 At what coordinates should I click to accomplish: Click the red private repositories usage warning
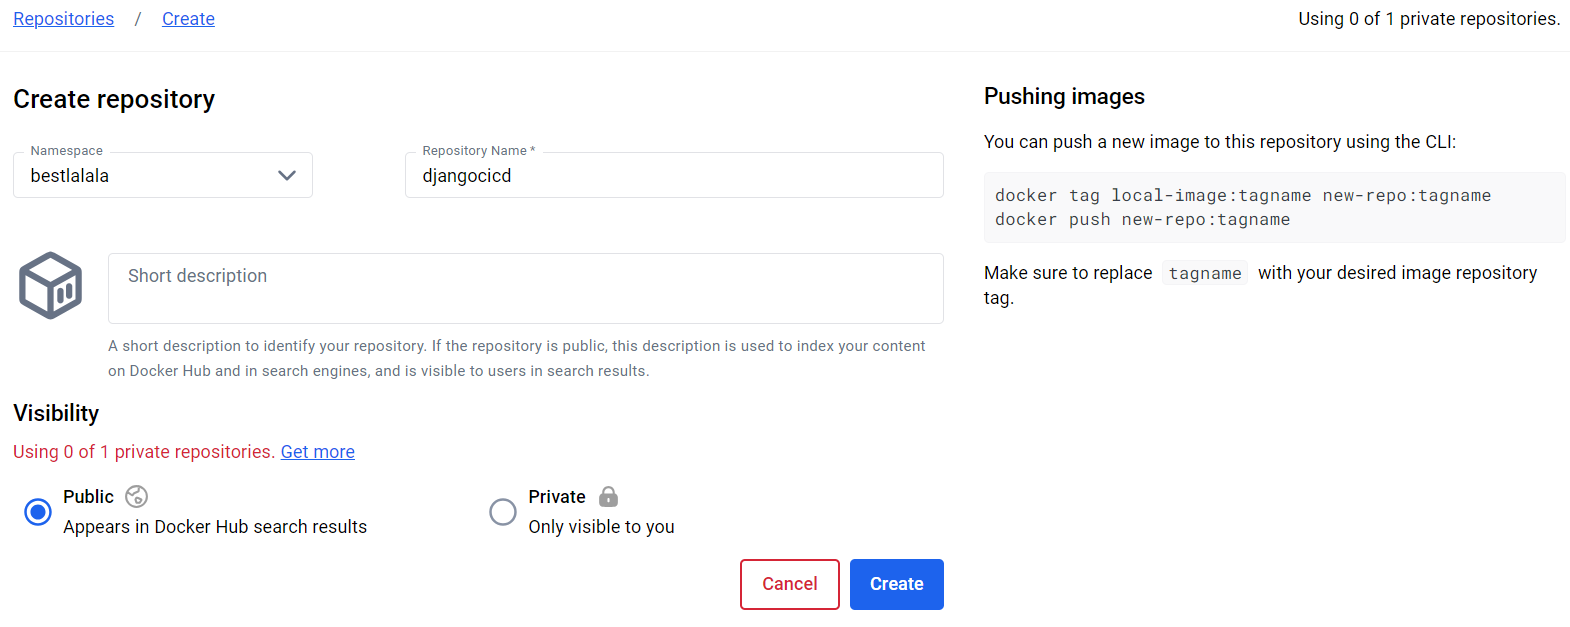(144, 452)
